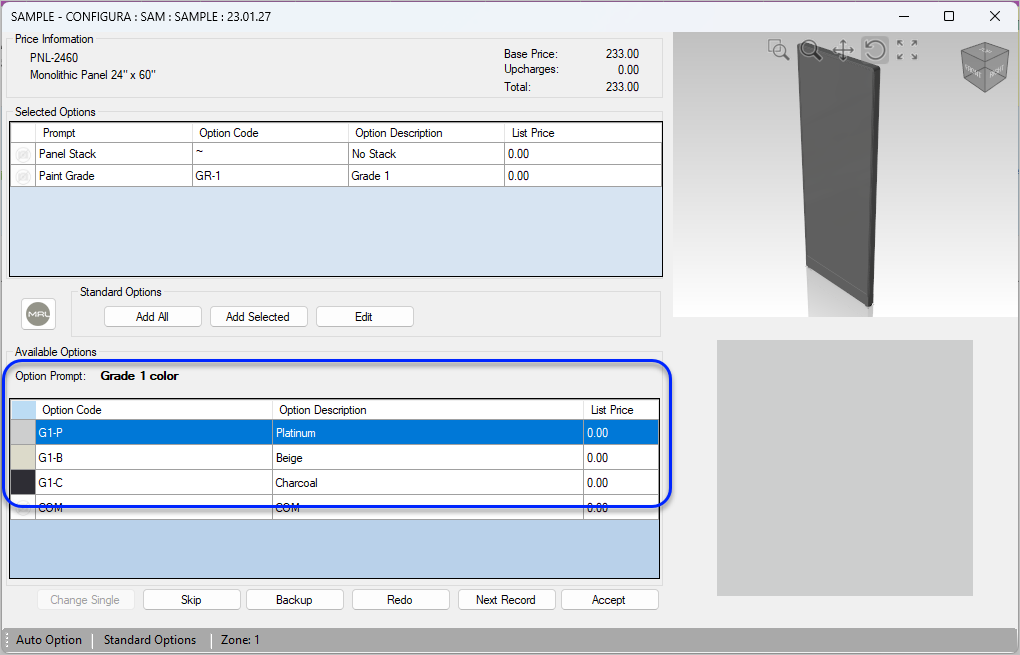Click Standard Options in the status bar
The width and height of the screenshot is (1020, 655).
tap(149, 639)
